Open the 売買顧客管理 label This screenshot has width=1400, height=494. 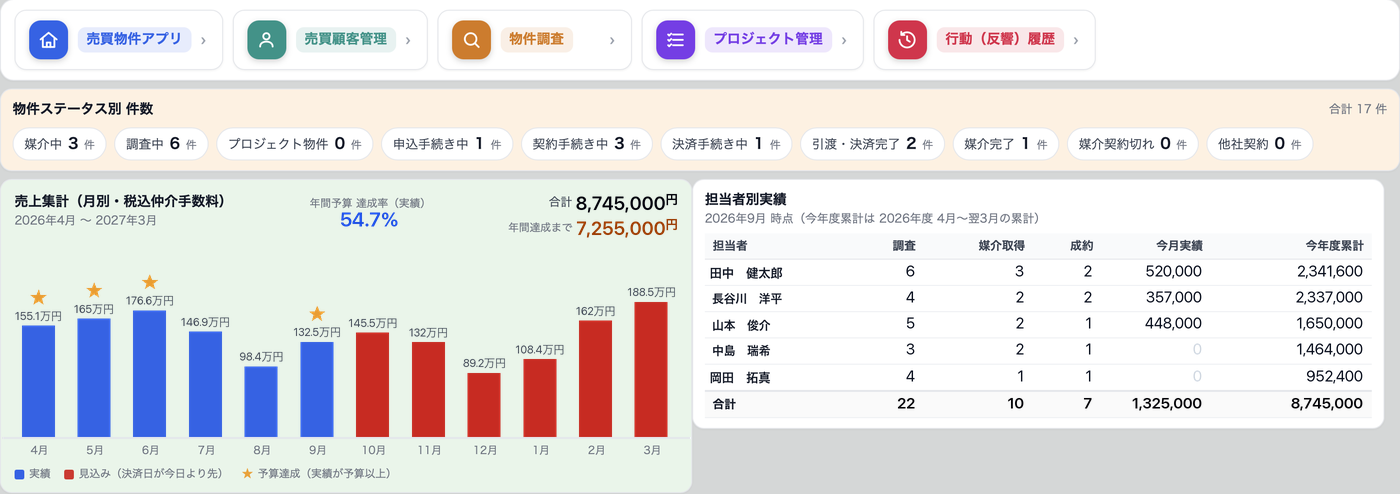(x=346, y=40)
